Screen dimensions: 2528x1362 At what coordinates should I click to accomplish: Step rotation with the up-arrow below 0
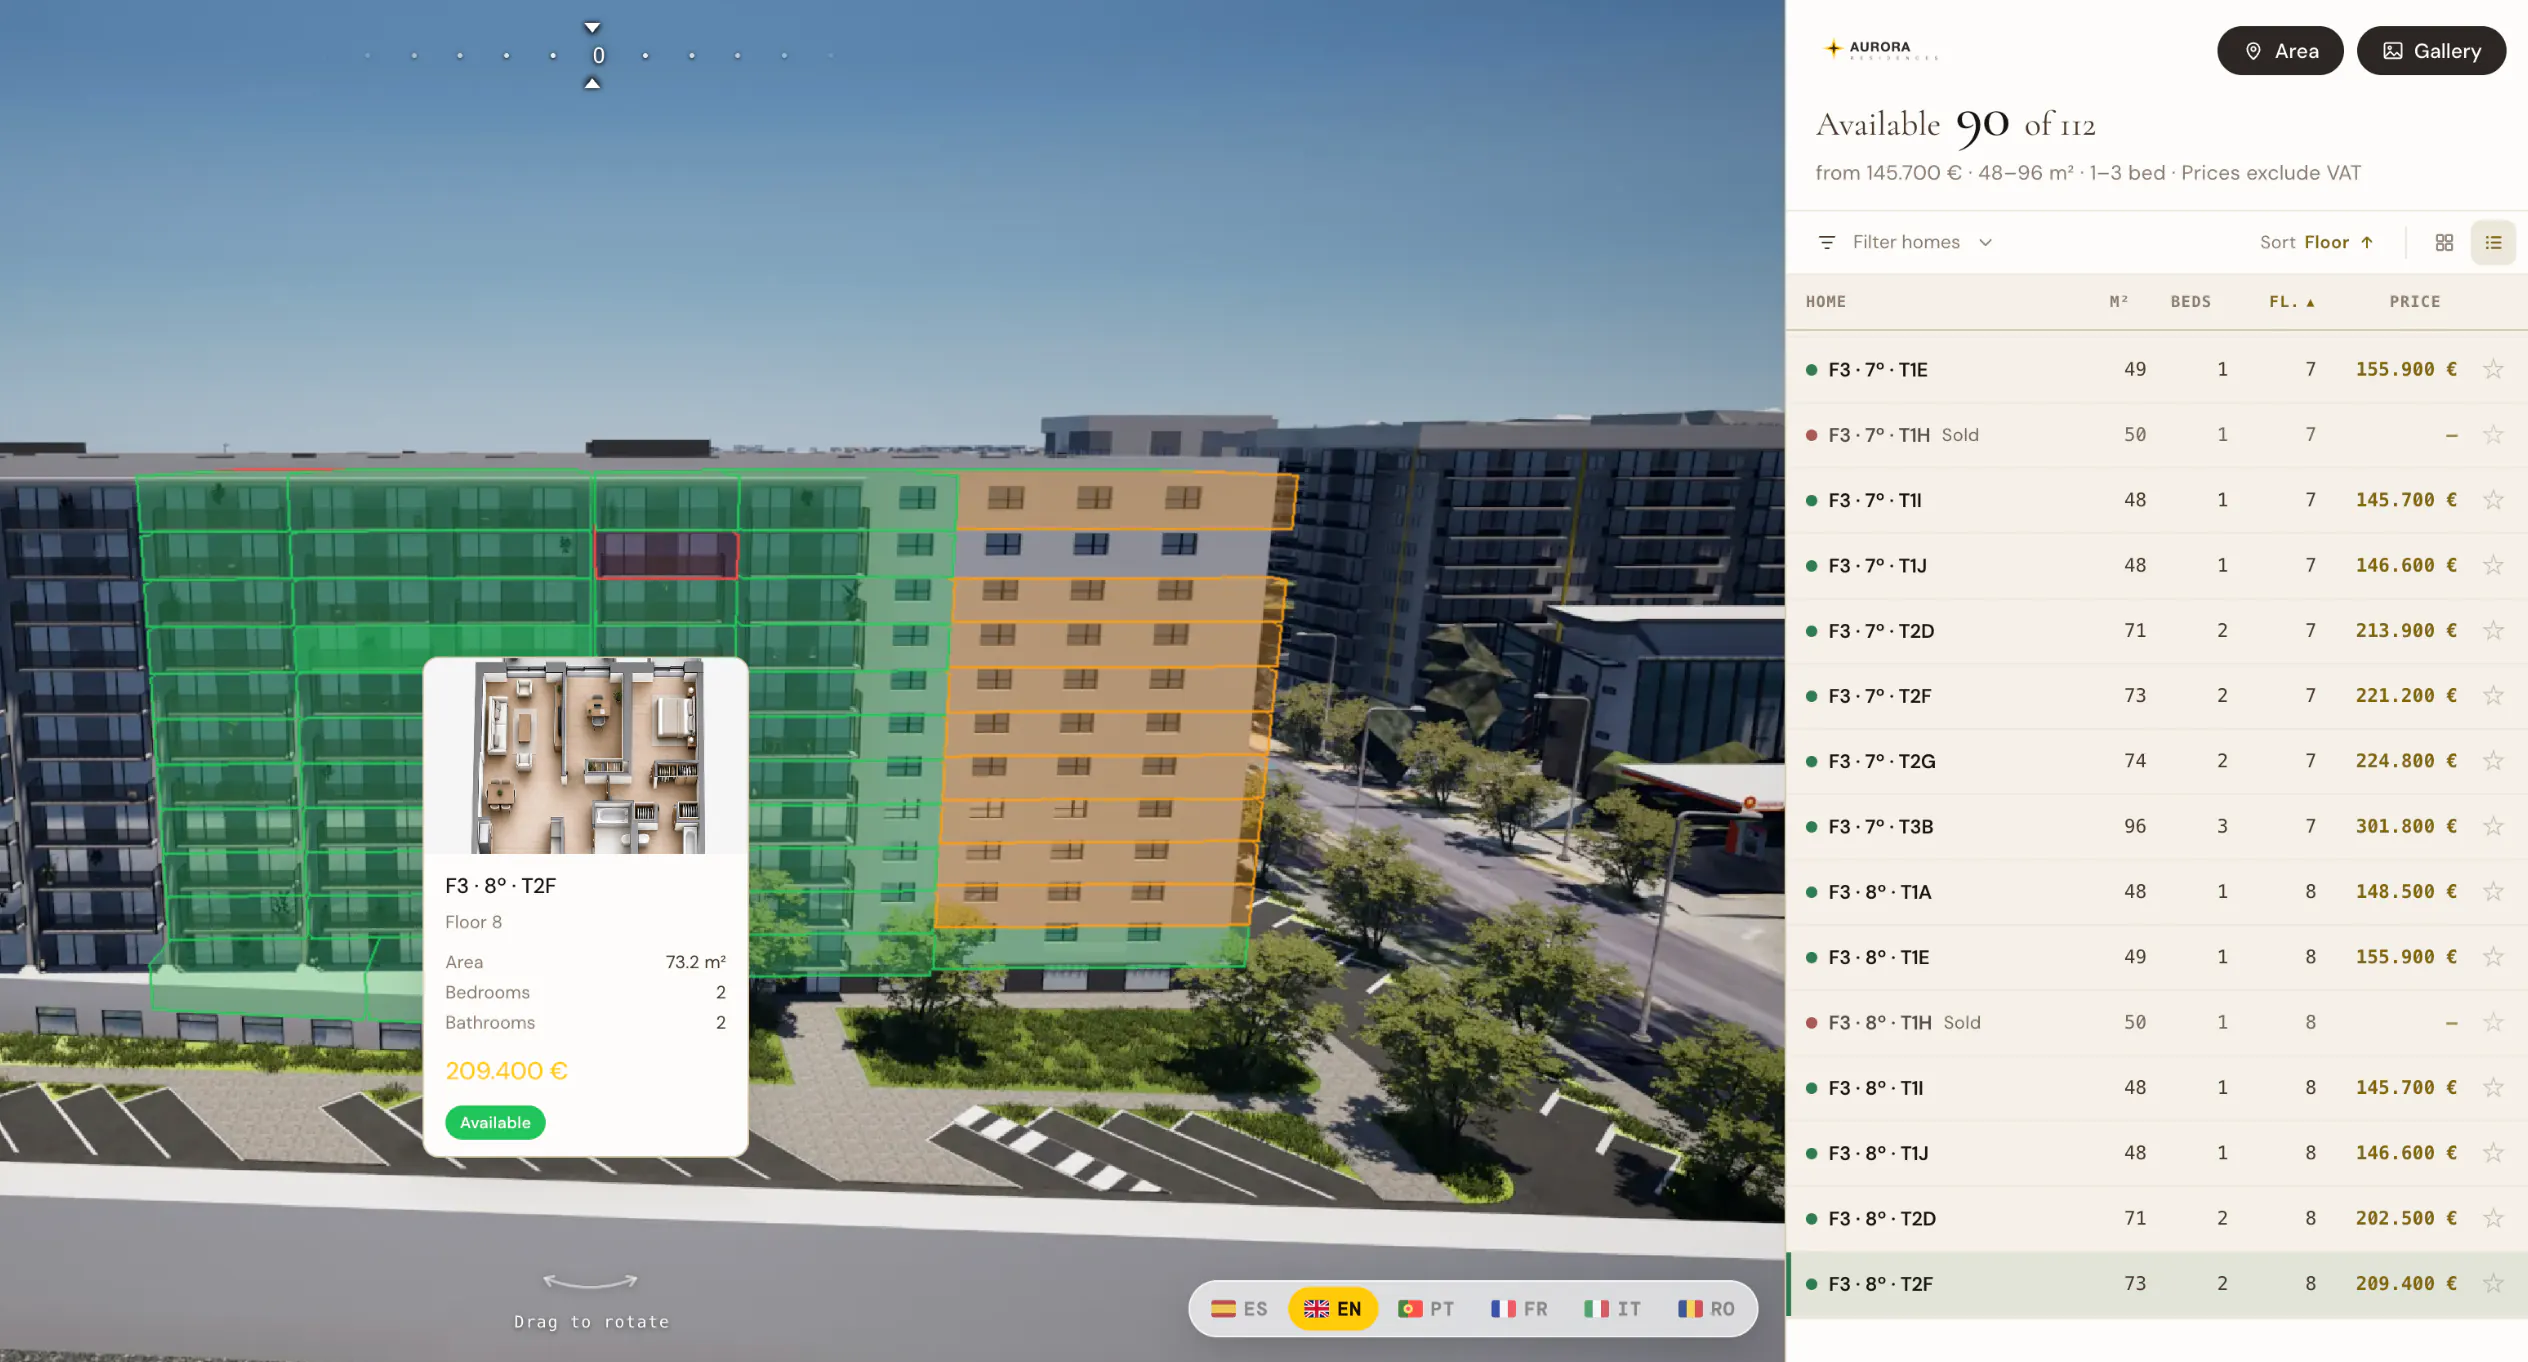point(592,84)
